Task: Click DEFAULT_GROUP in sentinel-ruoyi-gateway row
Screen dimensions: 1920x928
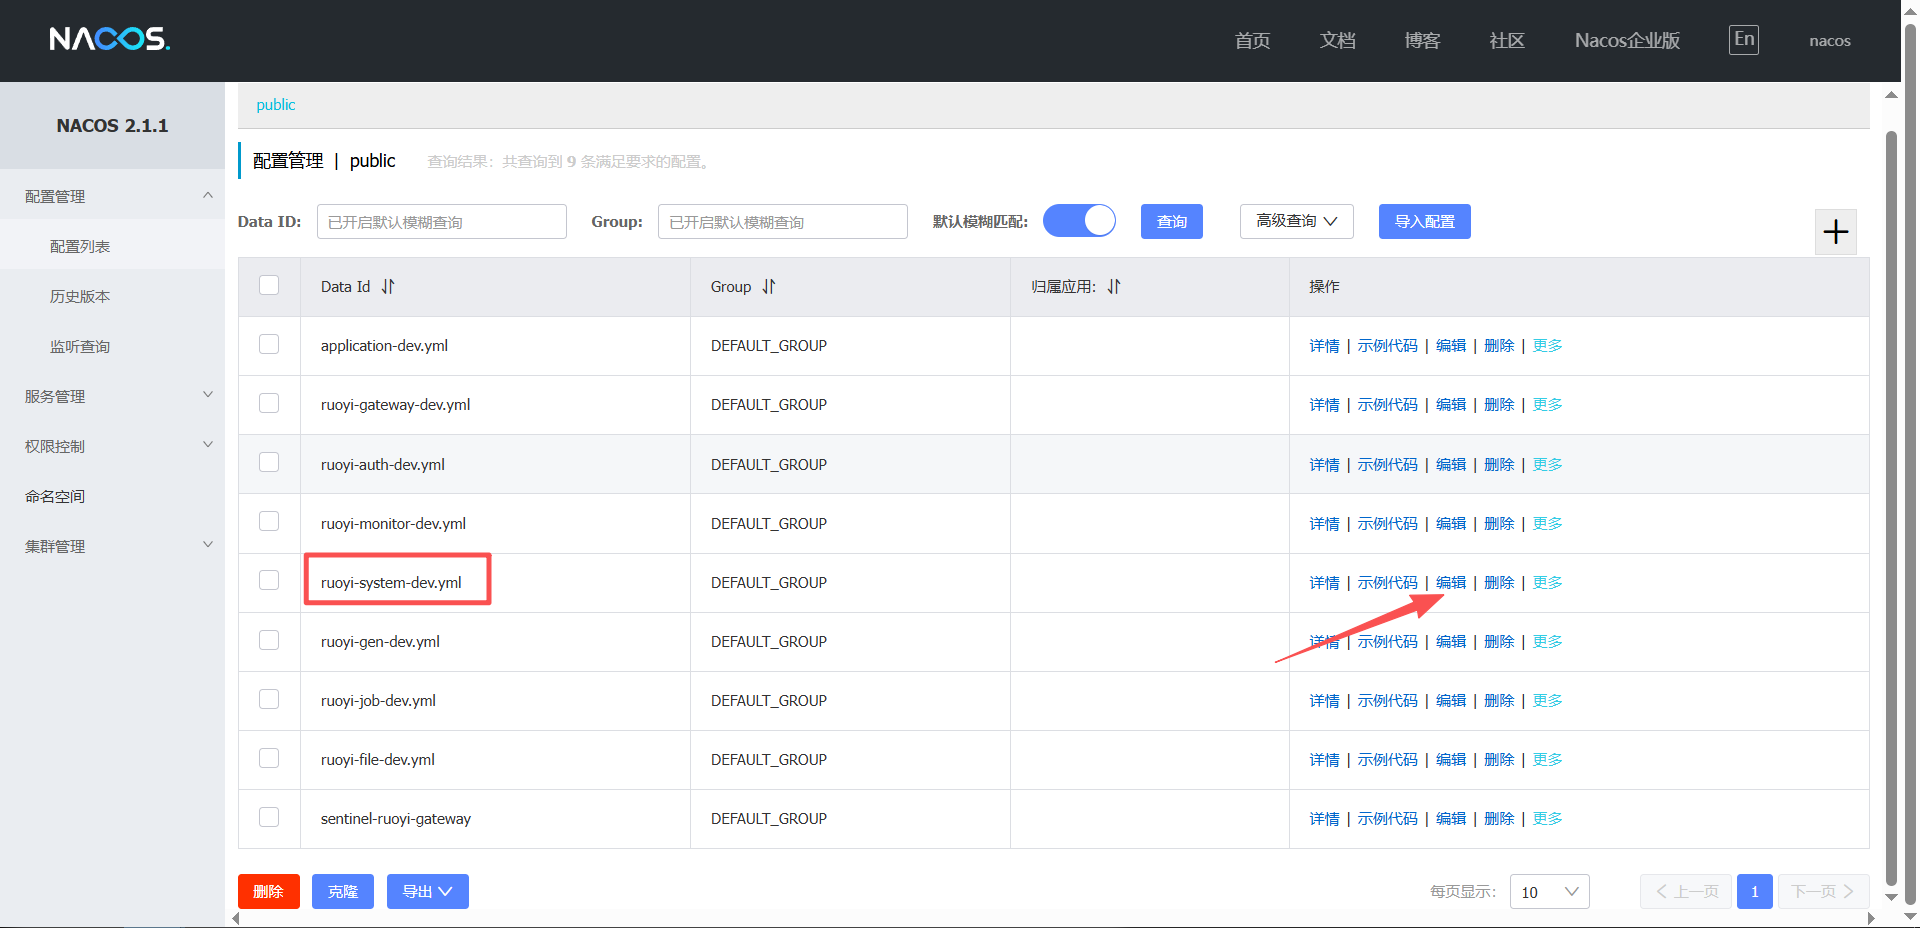Action: [x=769, y=819]
